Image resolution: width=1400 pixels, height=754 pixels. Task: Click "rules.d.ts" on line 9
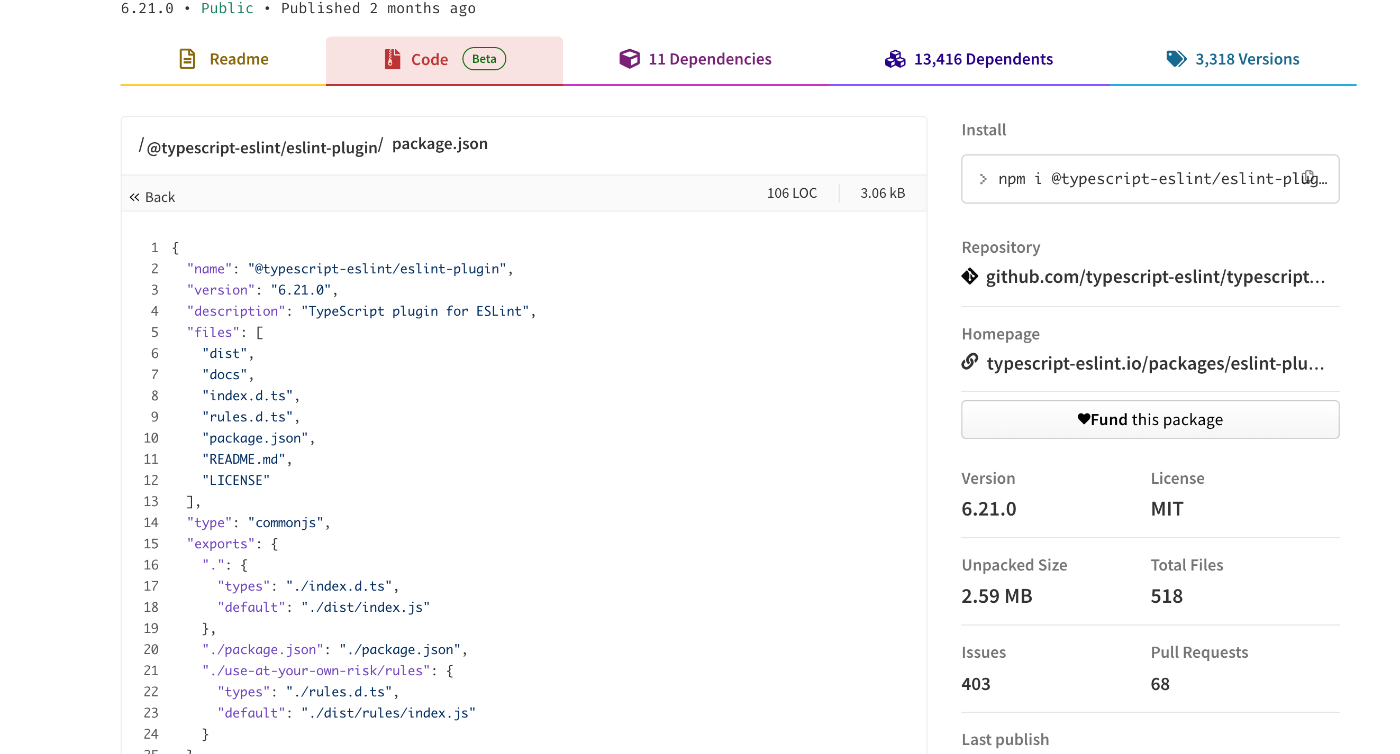[x=247, y=417]
